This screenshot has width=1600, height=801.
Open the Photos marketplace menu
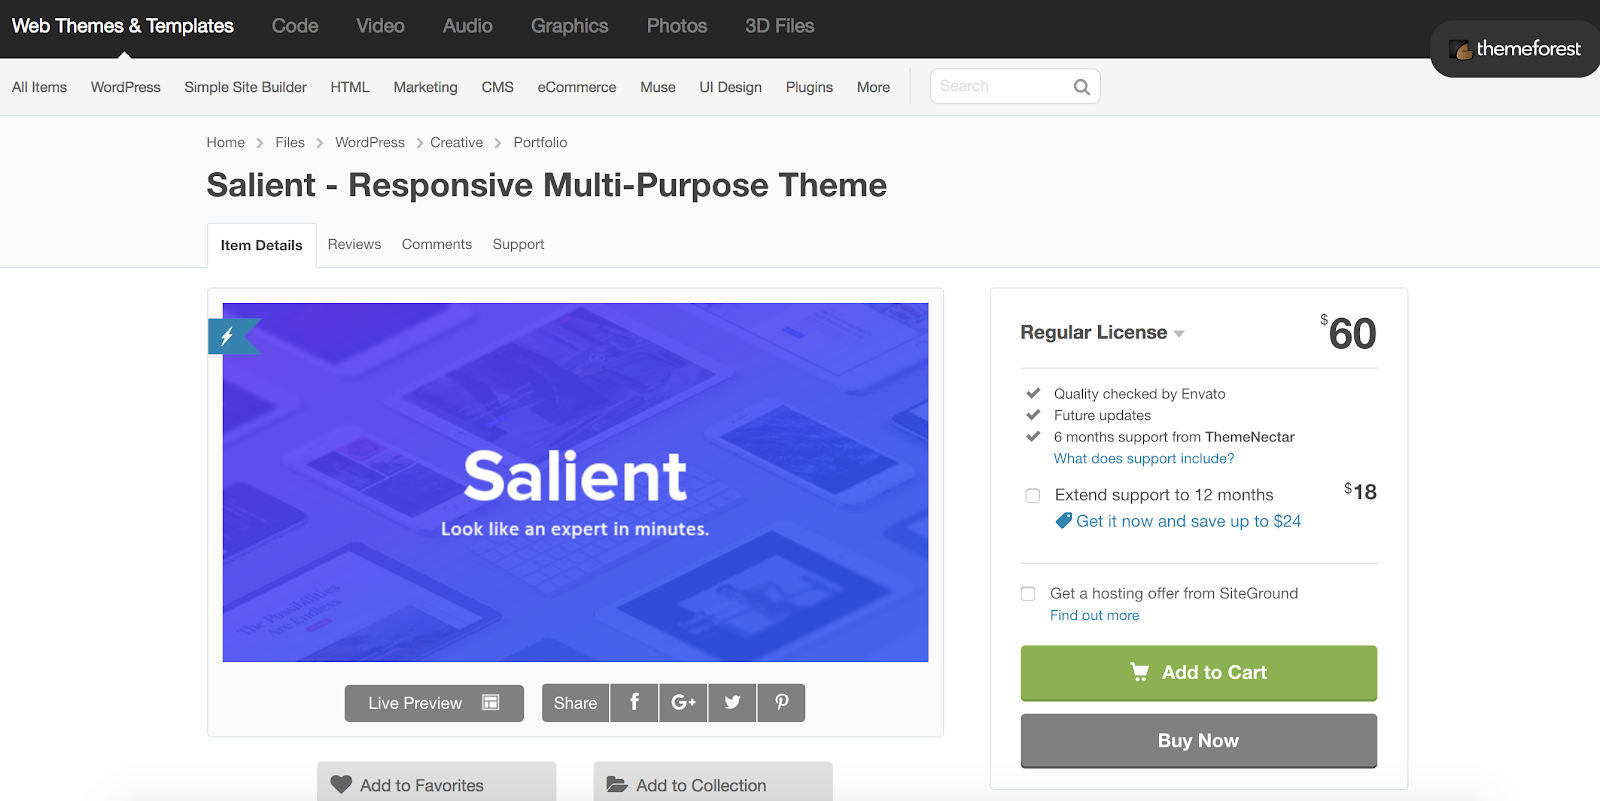click(677, 26)
